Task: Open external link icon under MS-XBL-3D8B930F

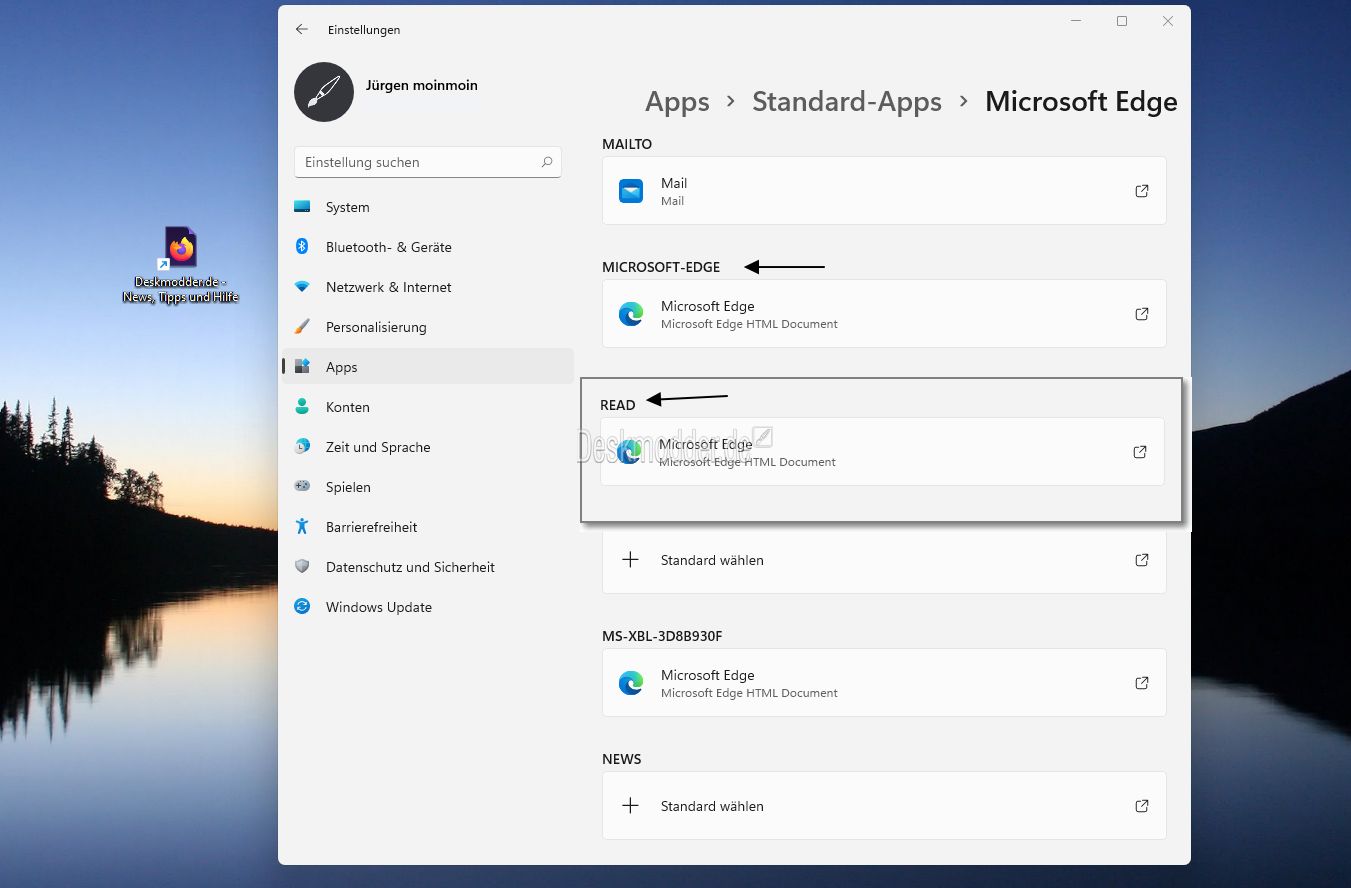Action: (1142, 683)
